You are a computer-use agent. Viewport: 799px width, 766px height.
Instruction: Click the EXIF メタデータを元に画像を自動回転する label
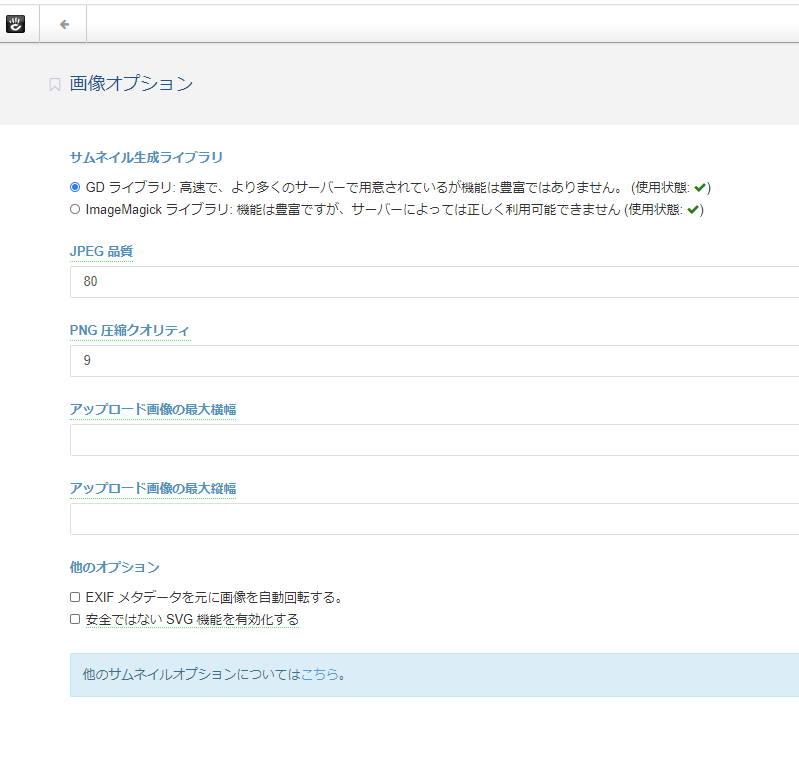point(214,597)
